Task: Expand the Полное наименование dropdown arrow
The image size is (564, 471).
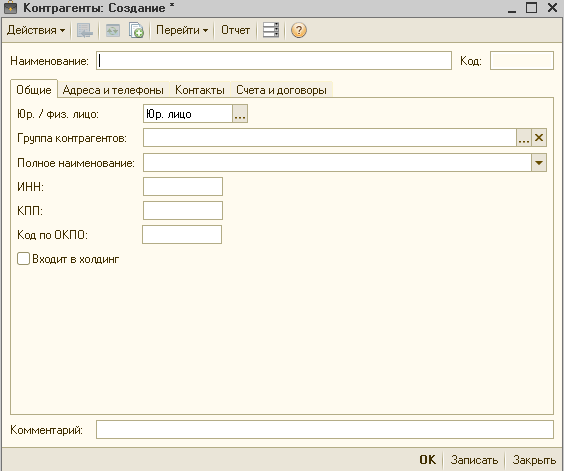Action: coord(539,163)
